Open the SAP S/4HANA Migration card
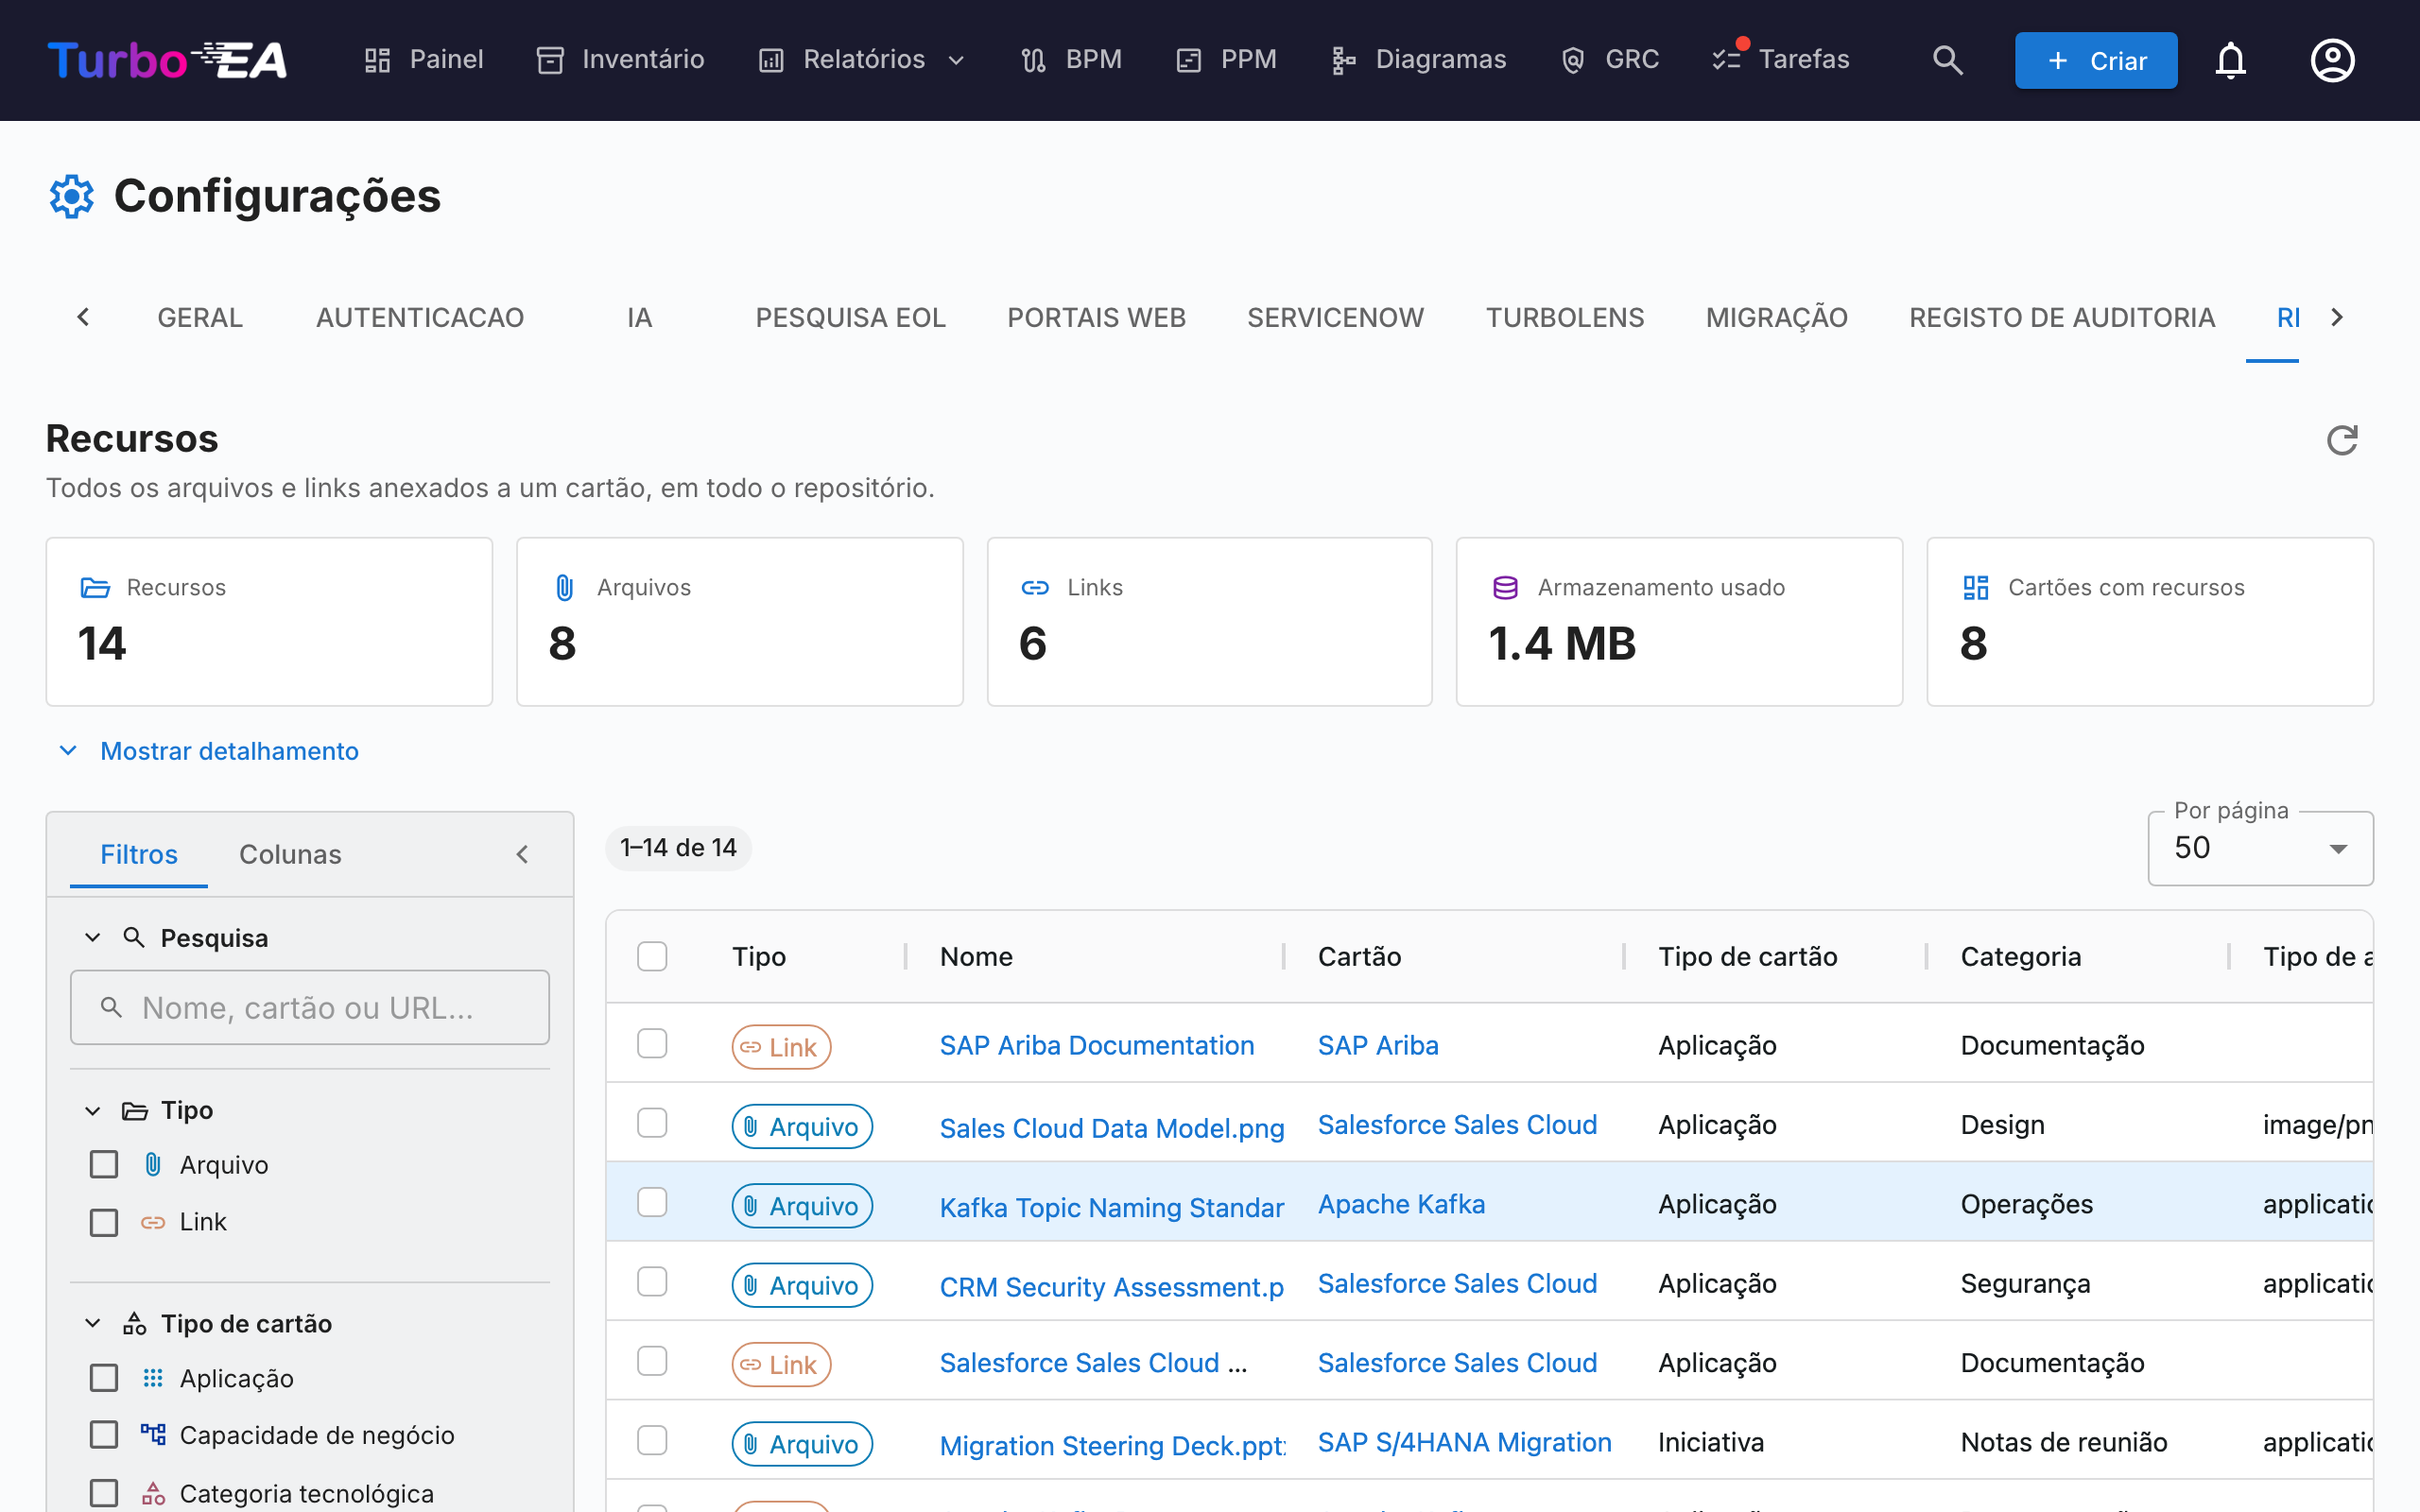This screenshot has height=1512, width=2420. click(1465, 1443)
